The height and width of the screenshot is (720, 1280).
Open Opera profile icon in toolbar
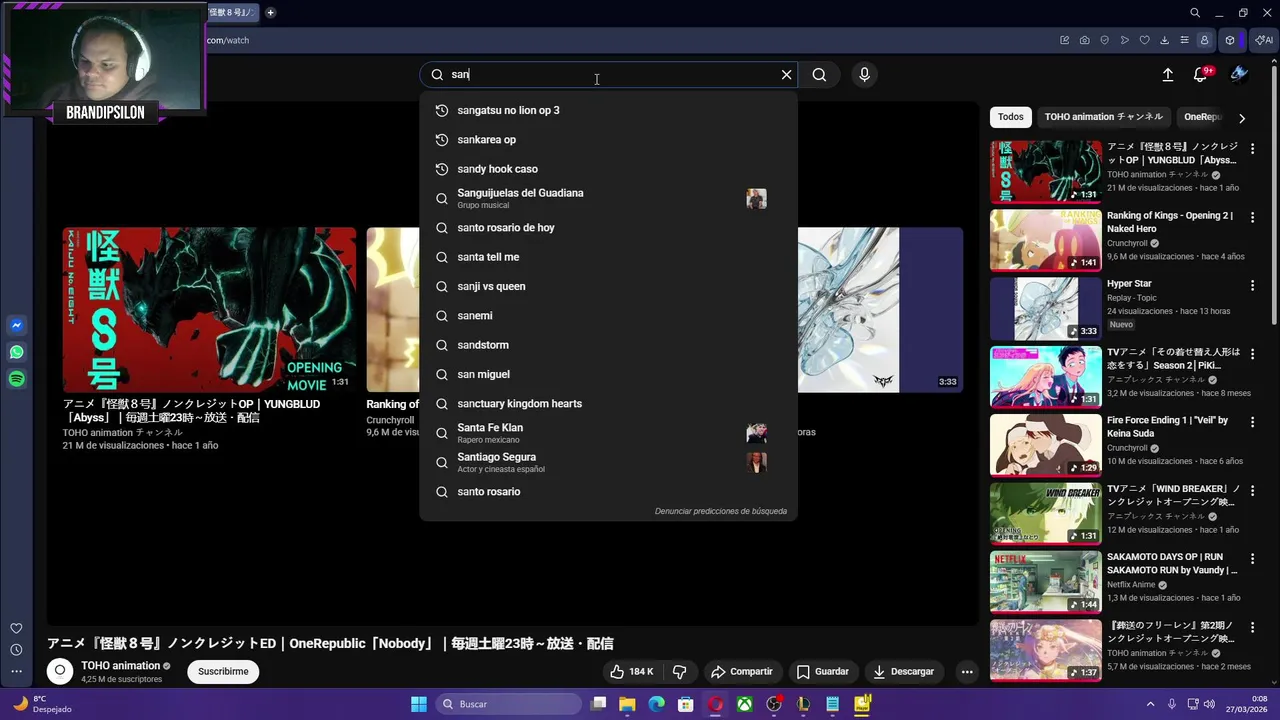(x=1204, y=40)
